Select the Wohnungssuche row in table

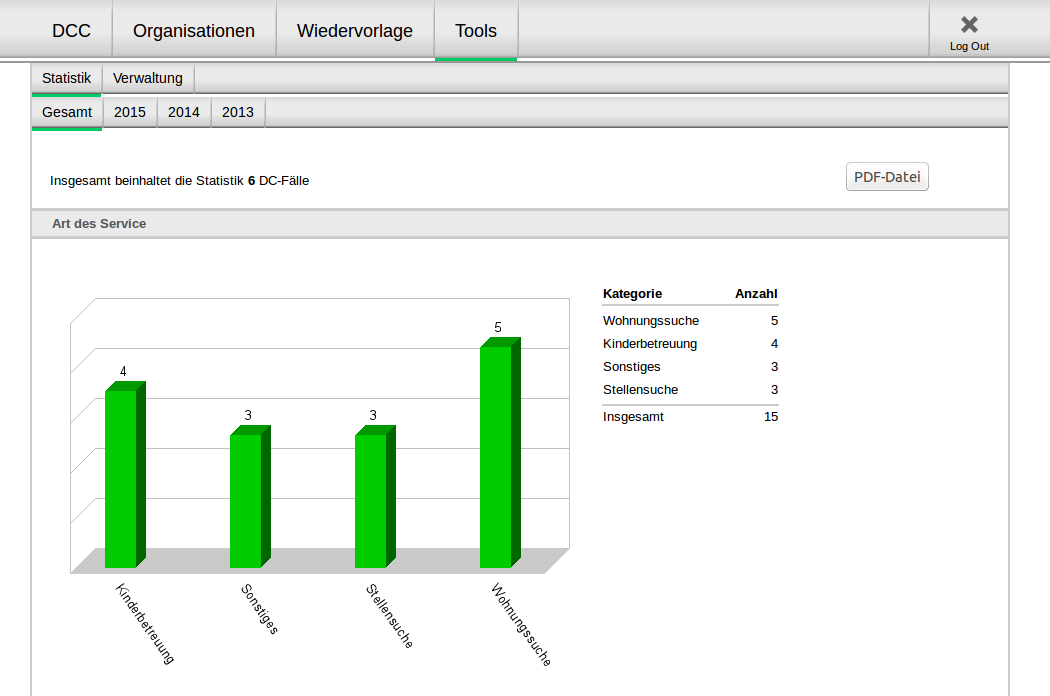(651, 321)
